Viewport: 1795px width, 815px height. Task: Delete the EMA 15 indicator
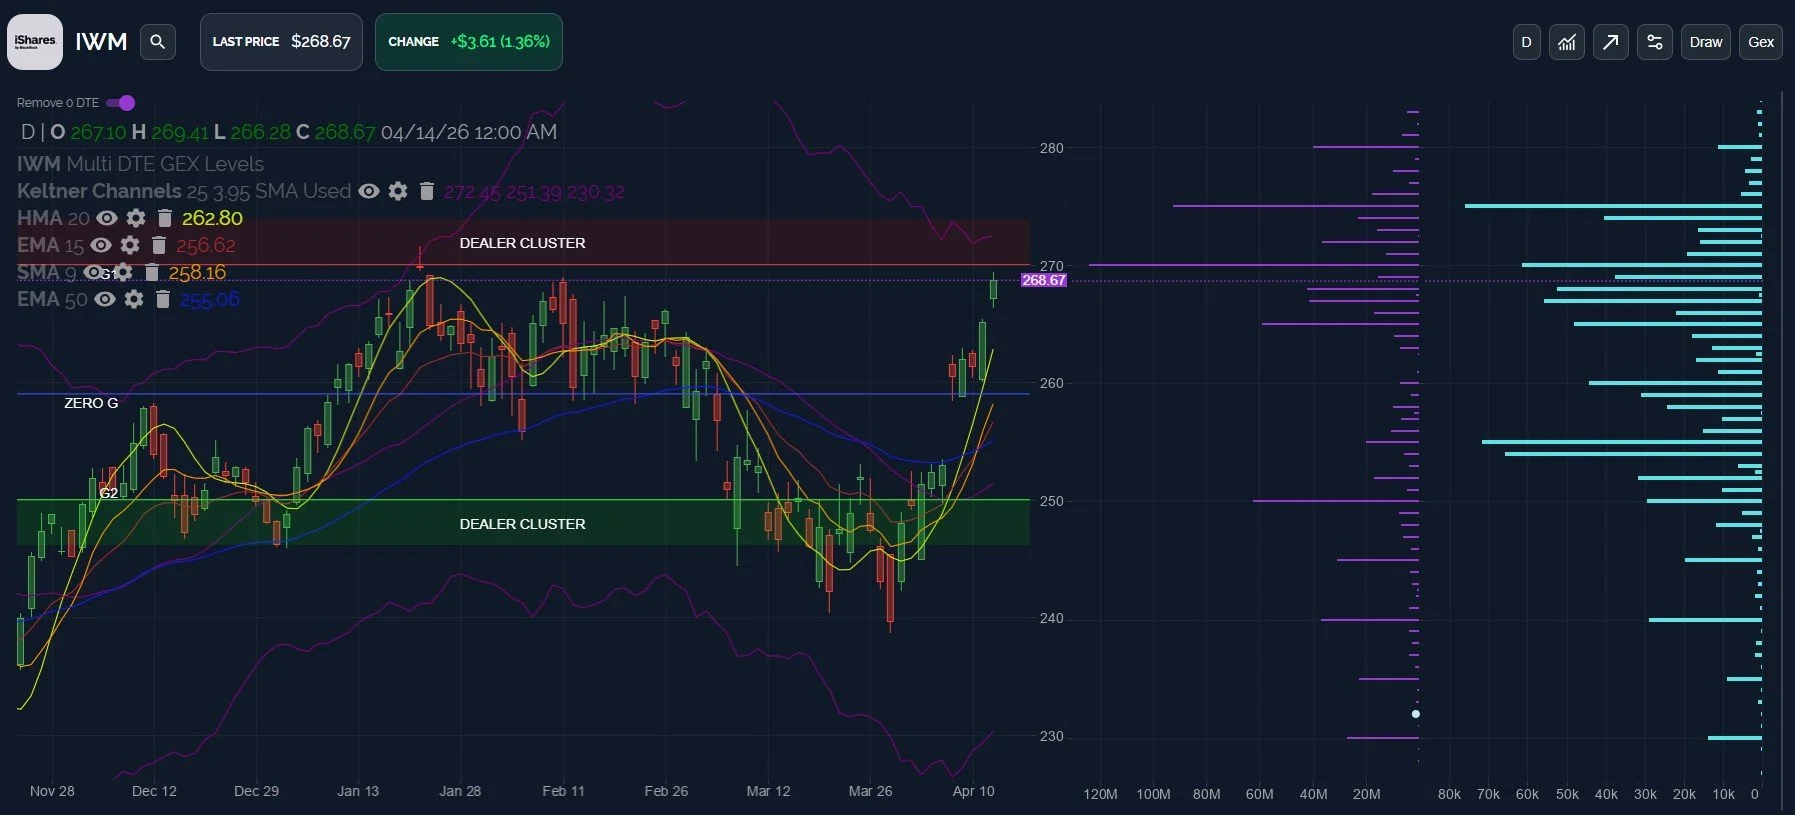coord(158,245)
